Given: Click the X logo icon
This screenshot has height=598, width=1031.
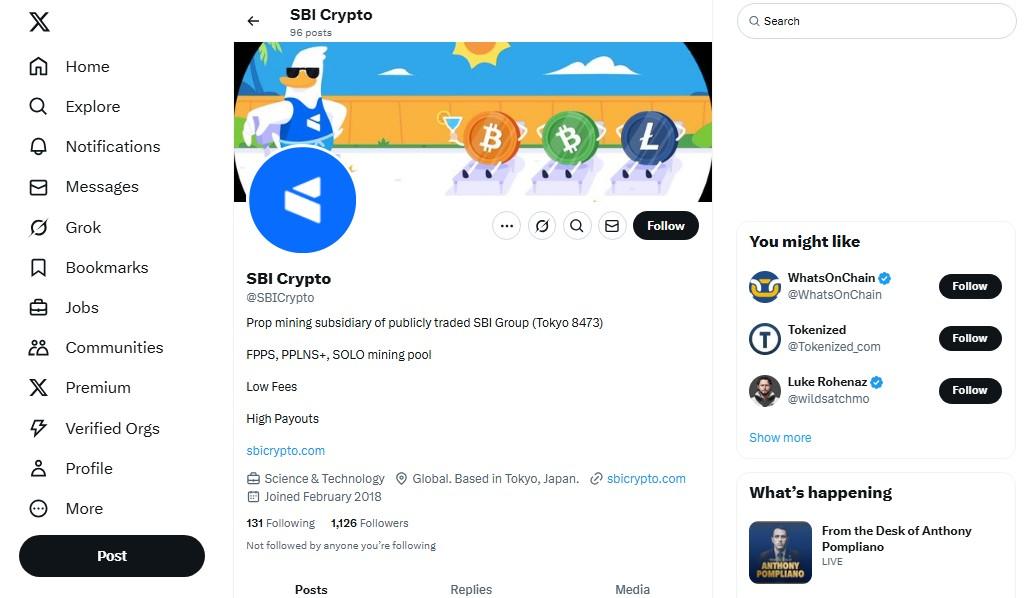Looking at the screenshot, I should click(x=39, y=22).
